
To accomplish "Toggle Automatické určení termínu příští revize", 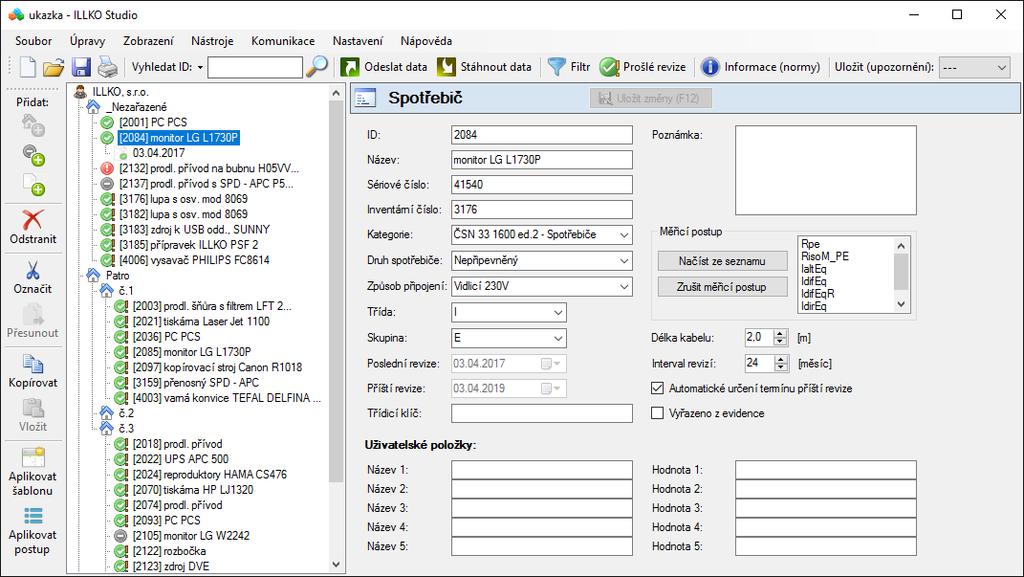I will pos(658,388).
